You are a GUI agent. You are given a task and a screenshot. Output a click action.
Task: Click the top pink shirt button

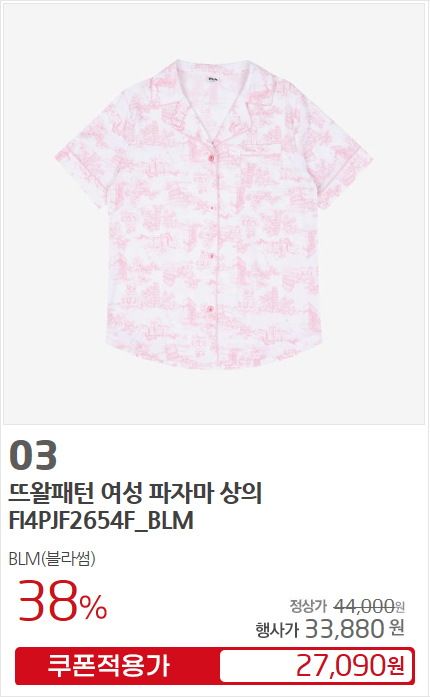pos(212,156)
